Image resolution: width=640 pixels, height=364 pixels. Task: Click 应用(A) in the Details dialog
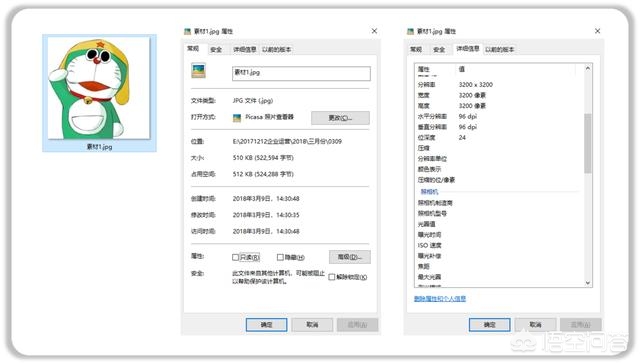click(580, 325)
